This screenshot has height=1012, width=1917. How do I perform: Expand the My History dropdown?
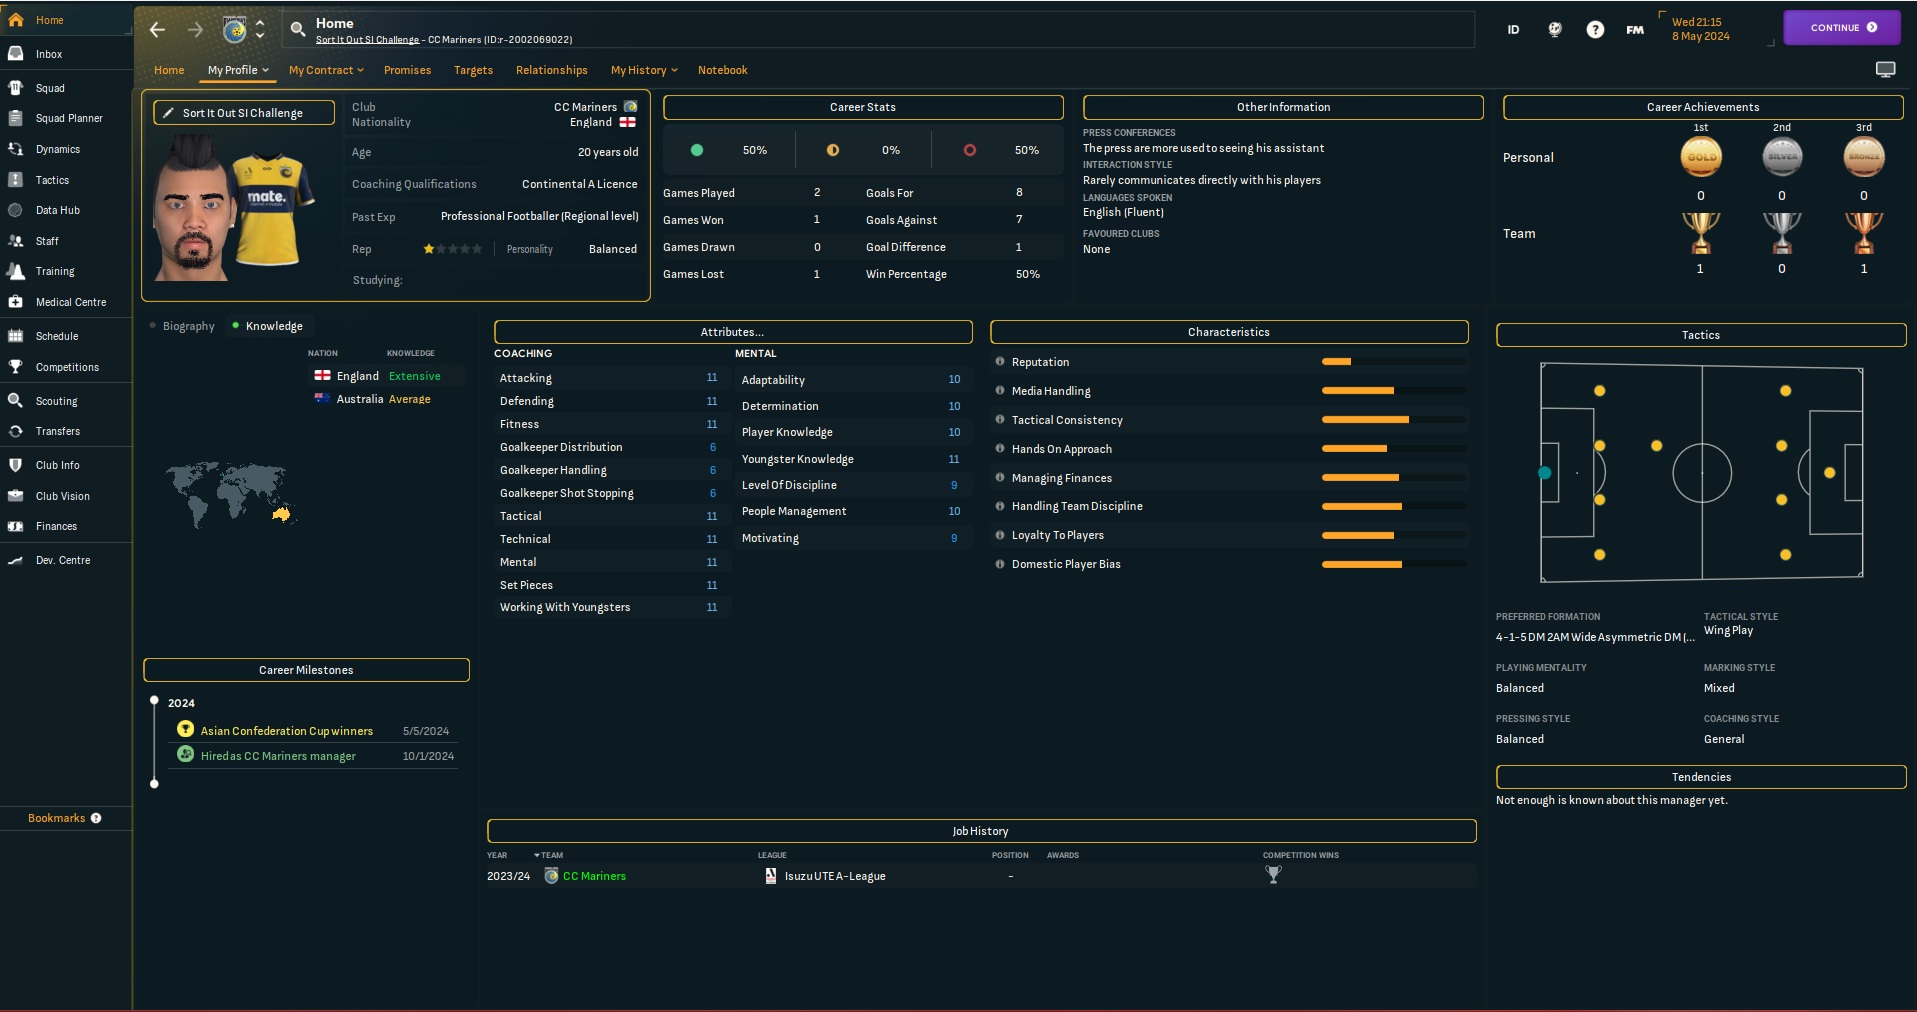(644, 70)
